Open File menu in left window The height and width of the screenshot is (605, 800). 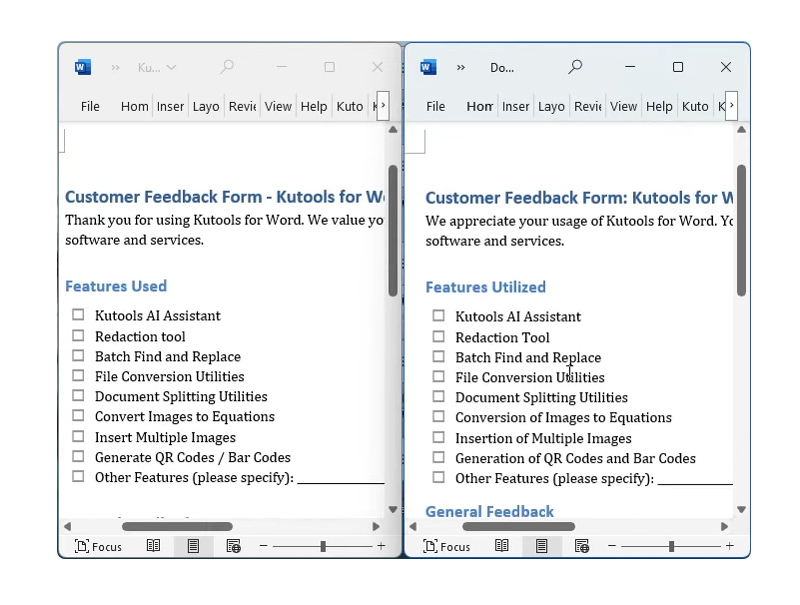pos(90,106)
